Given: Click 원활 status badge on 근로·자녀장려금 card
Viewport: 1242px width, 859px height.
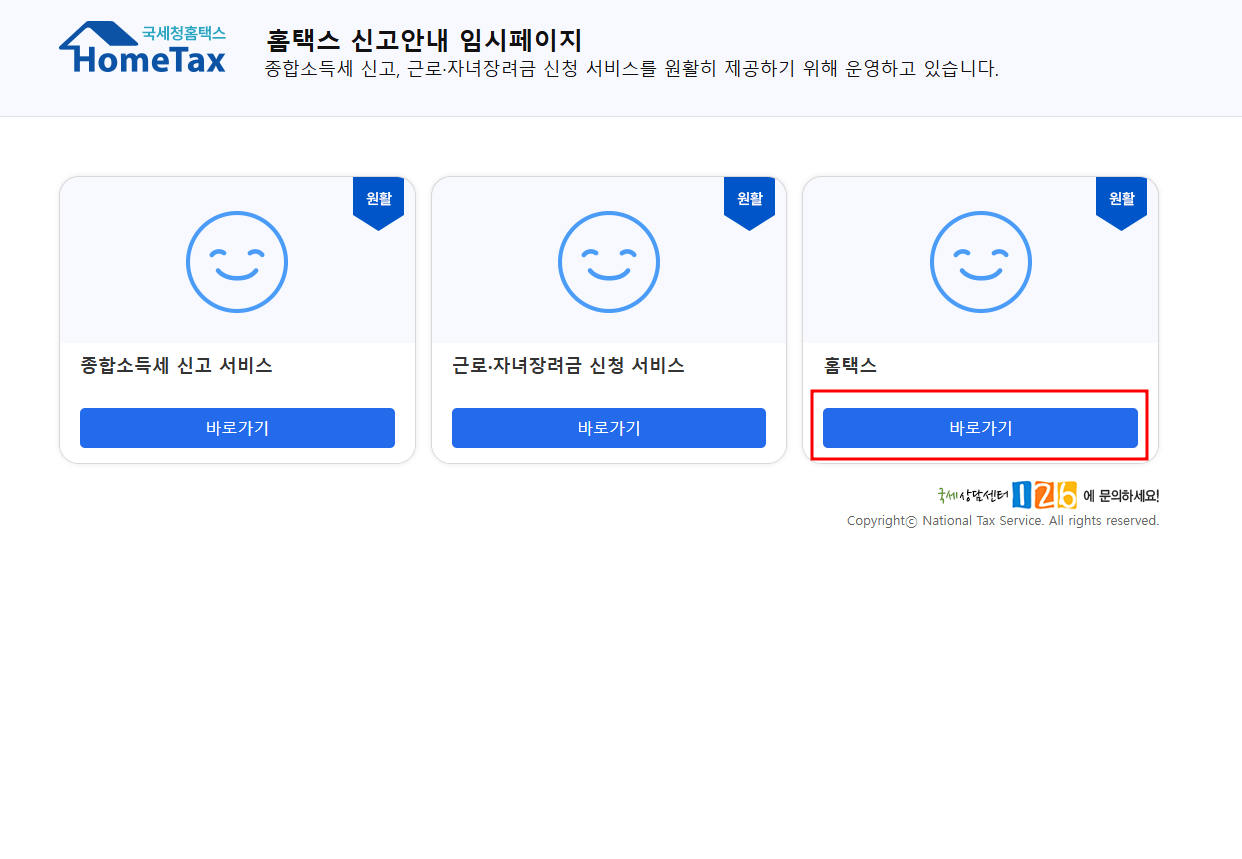Looking at the screenshot, I should [749, 203].
